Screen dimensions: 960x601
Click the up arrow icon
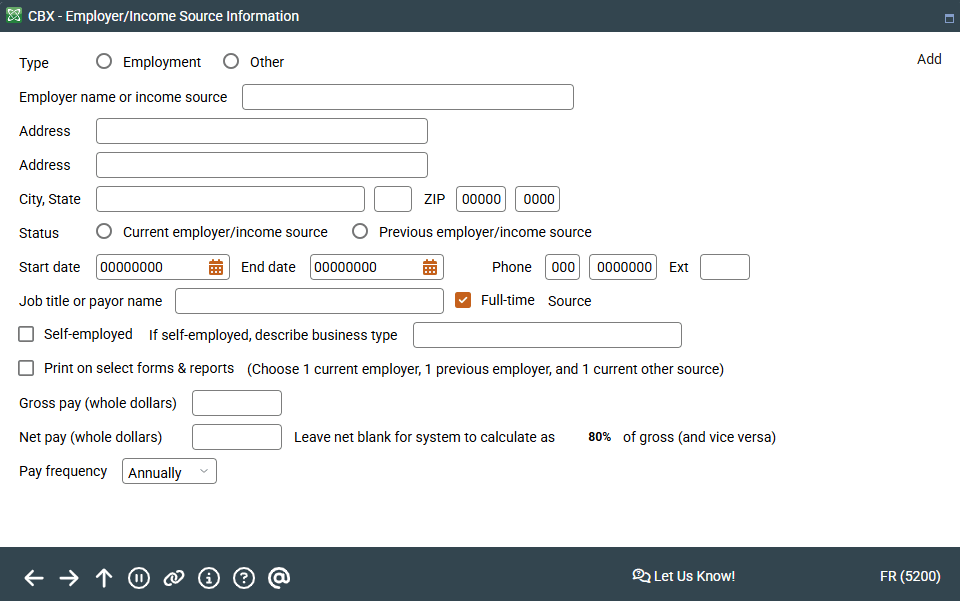coord(103,577)
